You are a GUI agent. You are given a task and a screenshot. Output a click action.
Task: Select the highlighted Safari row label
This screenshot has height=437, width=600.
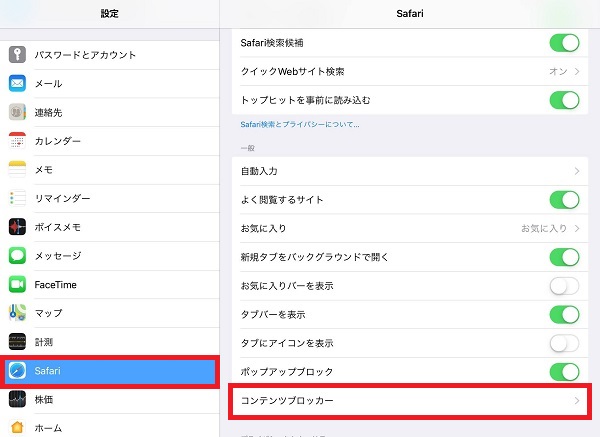47,371
